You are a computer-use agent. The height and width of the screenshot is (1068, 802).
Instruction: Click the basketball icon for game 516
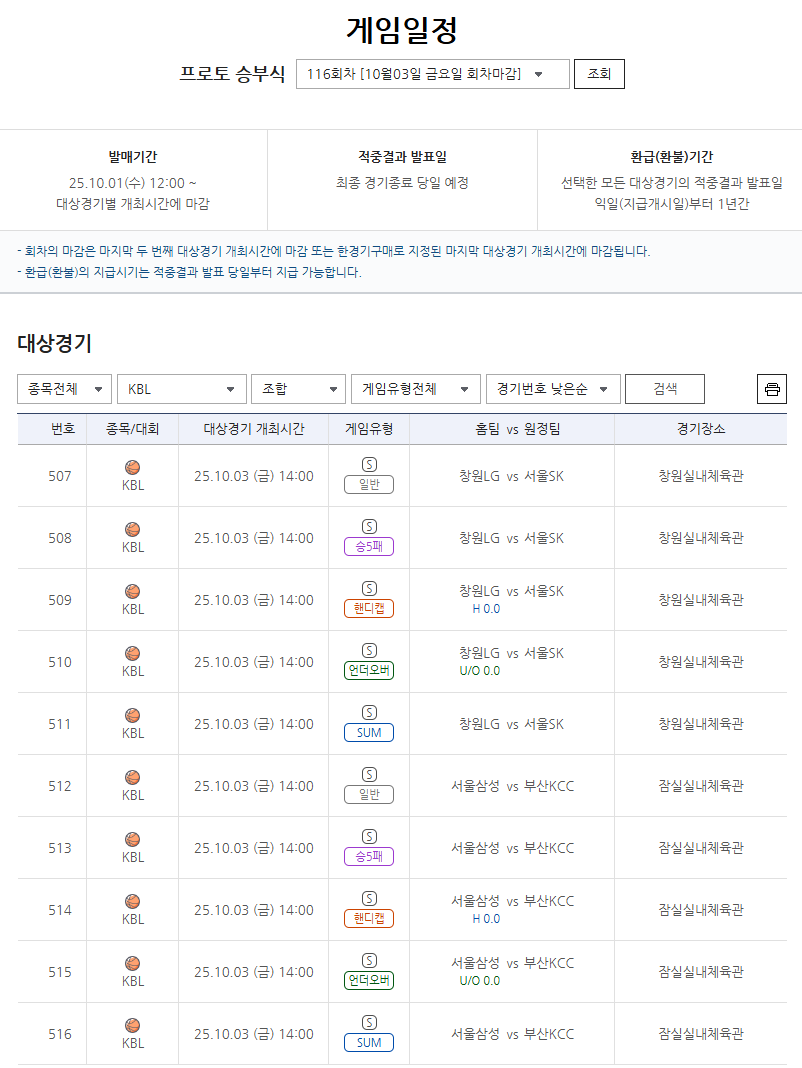click(130, 1027)
